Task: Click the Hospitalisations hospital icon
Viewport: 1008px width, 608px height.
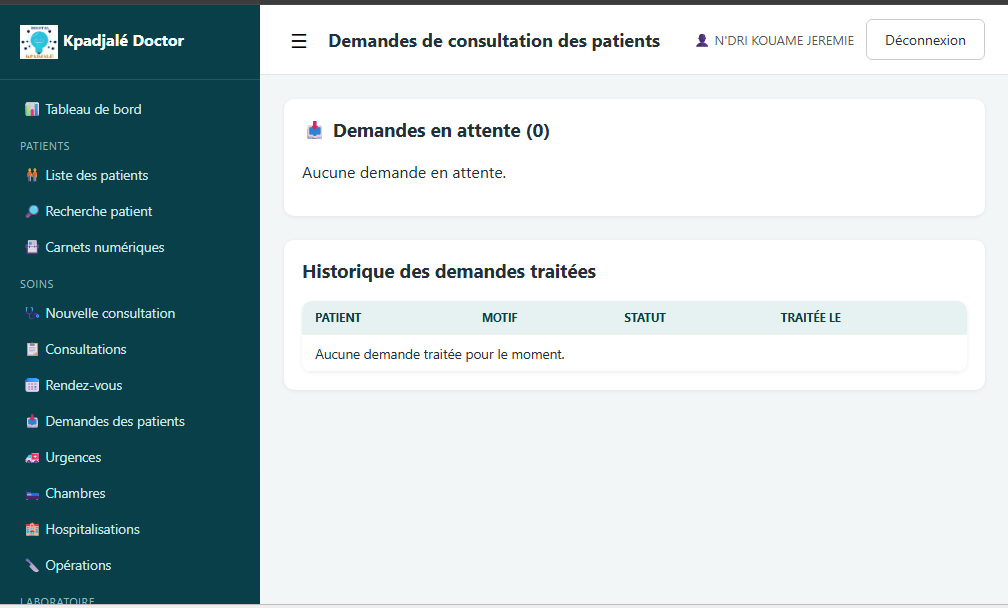Action: point(32,529)
